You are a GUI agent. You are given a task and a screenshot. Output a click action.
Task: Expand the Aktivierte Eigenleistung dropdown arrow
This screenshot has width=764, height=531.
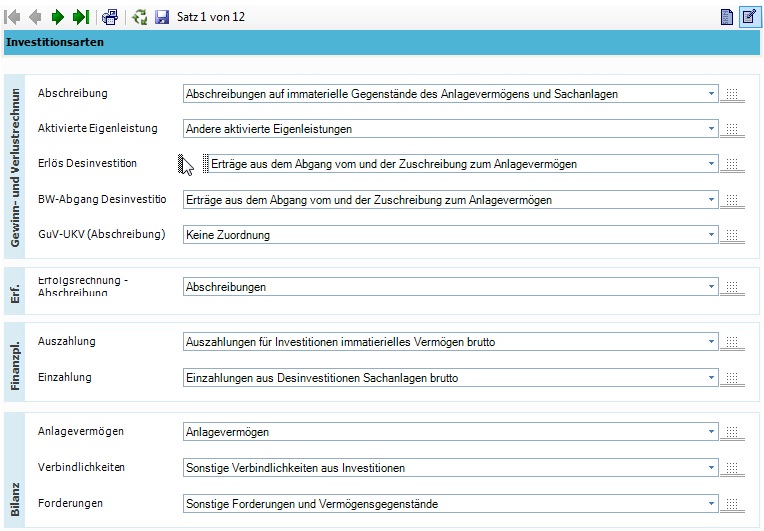point(711,129)
